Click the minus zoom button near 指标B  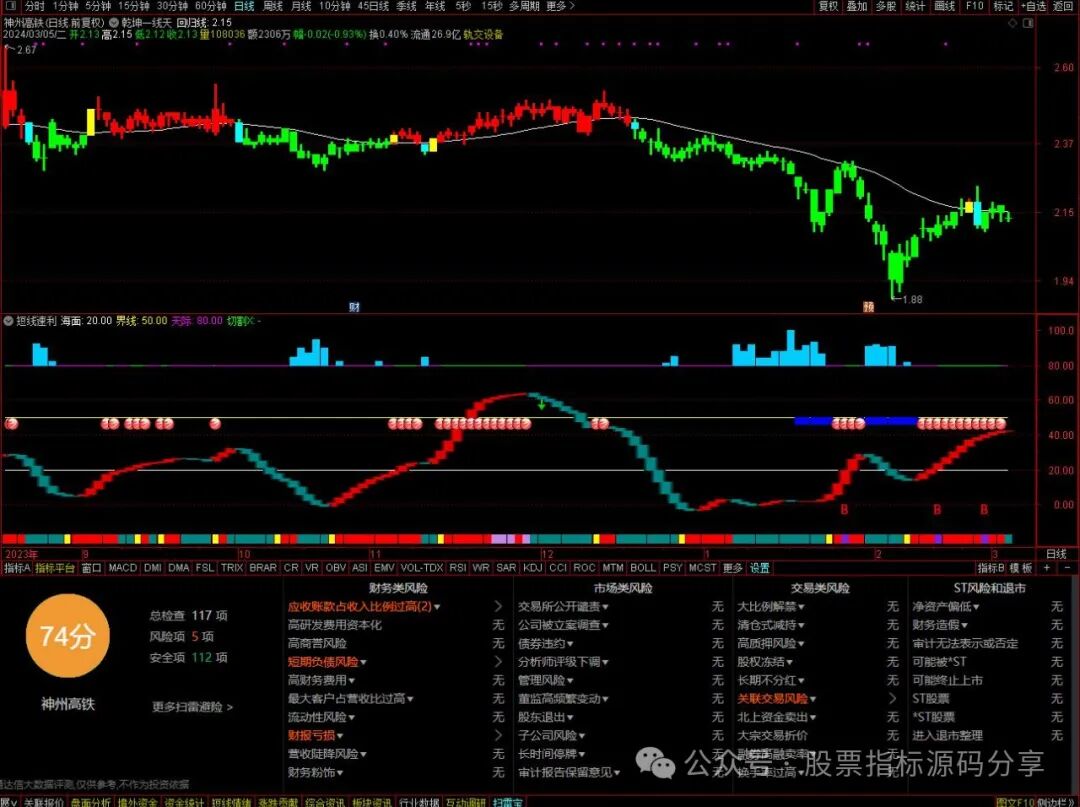click(1068, 567)
